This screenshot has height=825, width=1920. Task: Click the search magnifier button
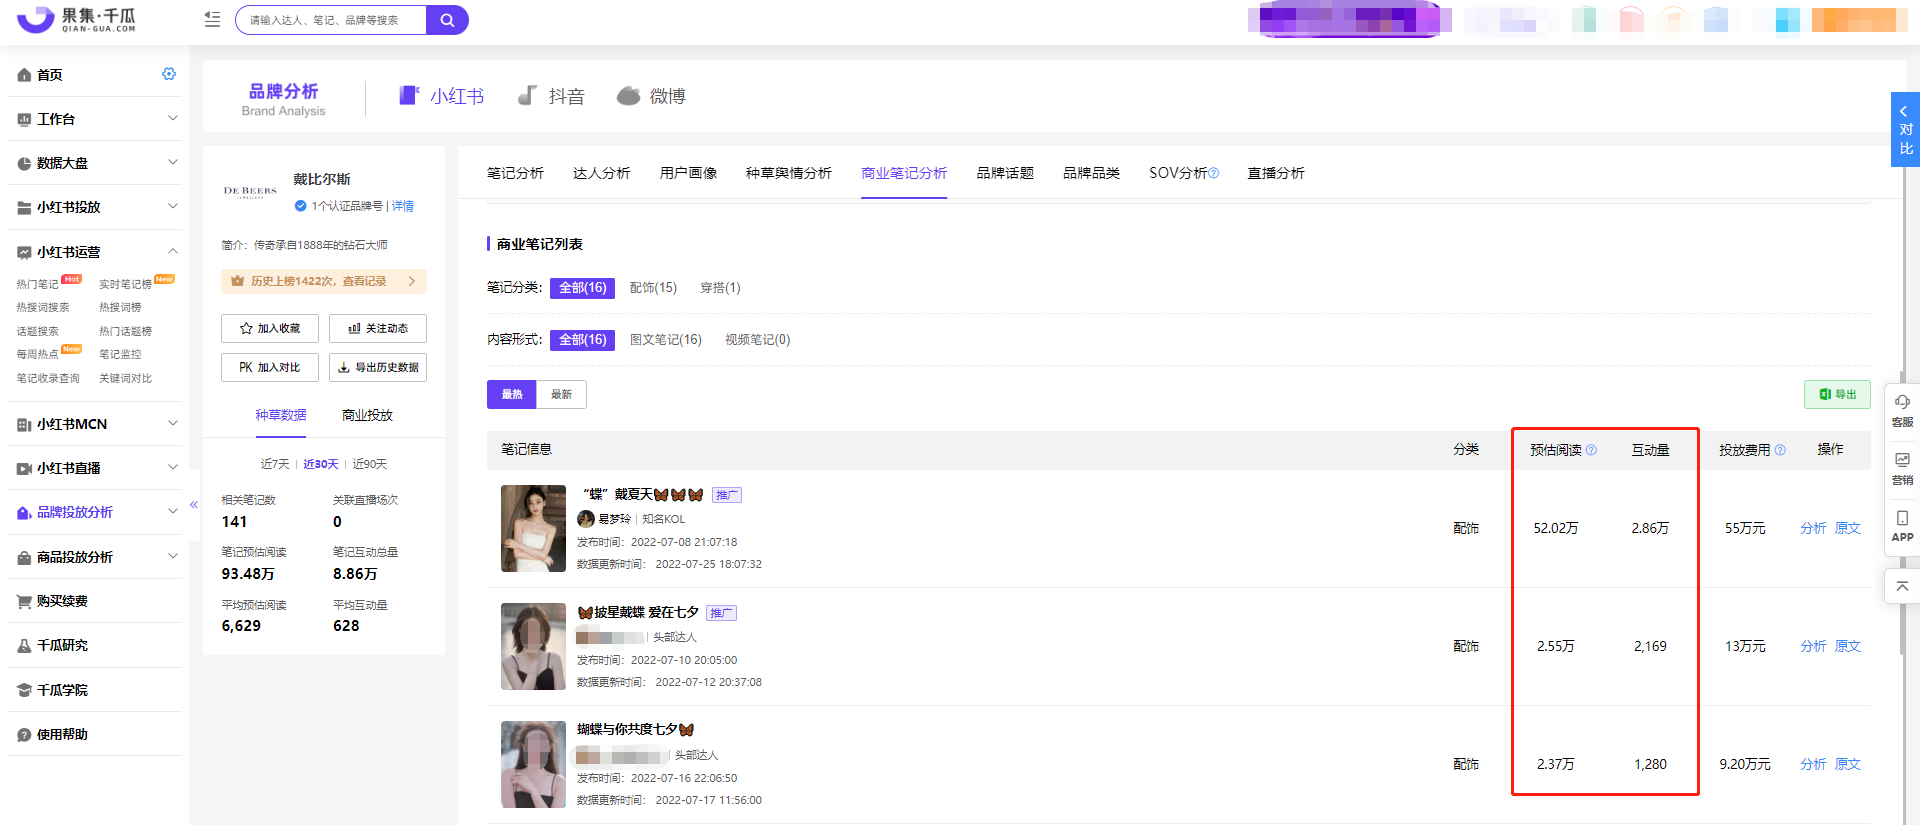[x=447, y=20]
